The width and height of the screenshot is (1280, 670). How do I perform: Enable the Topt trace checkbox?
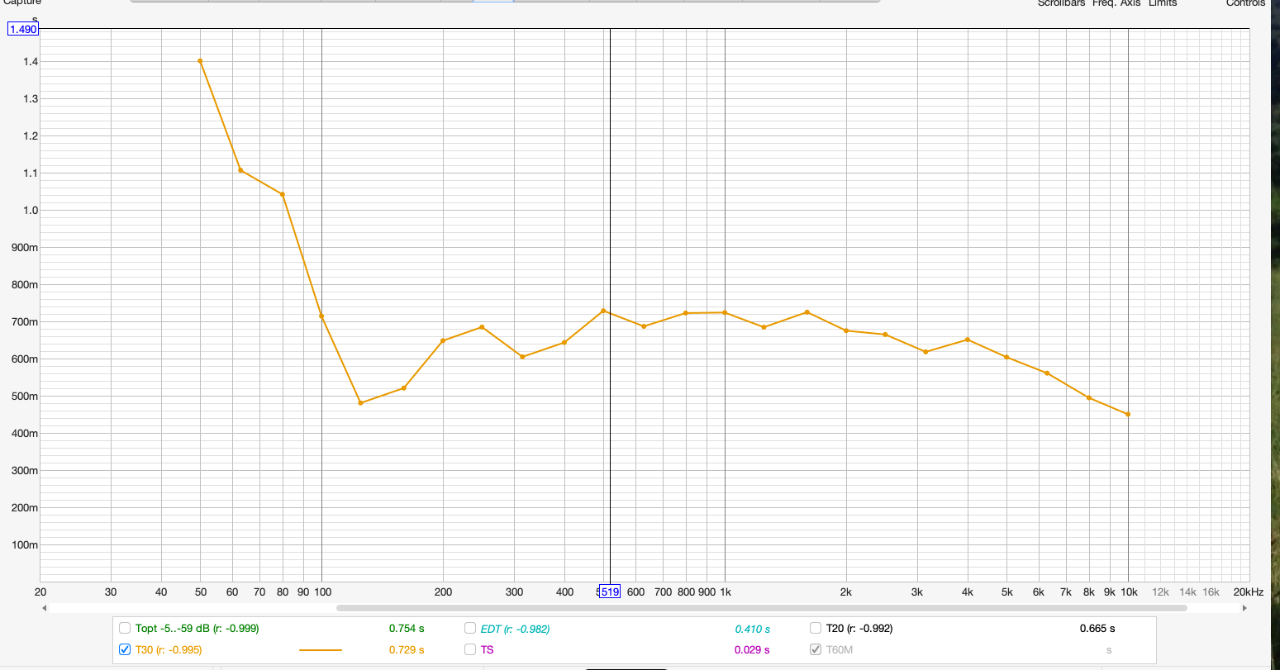pyautogui.click(x=125, y=629)
